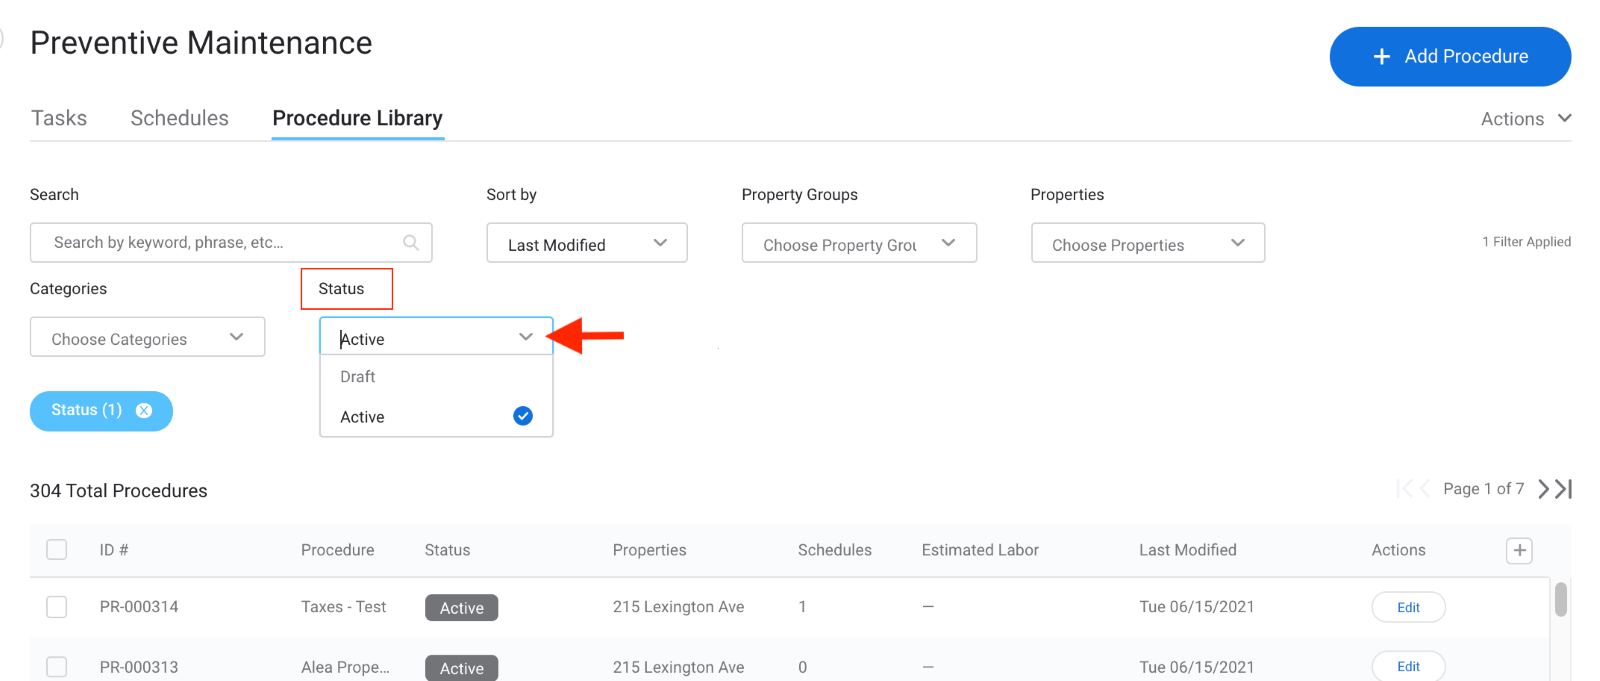This screenshot has height=681, width=1600.
Task: Switch to the Tasks tab
Action: tap(59, 118)
